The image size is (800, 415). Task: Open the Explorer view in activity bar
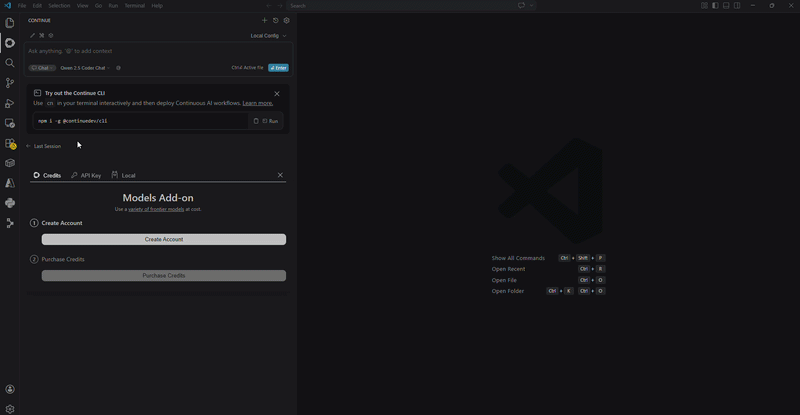pyautogui.click(x=10, y=23)
